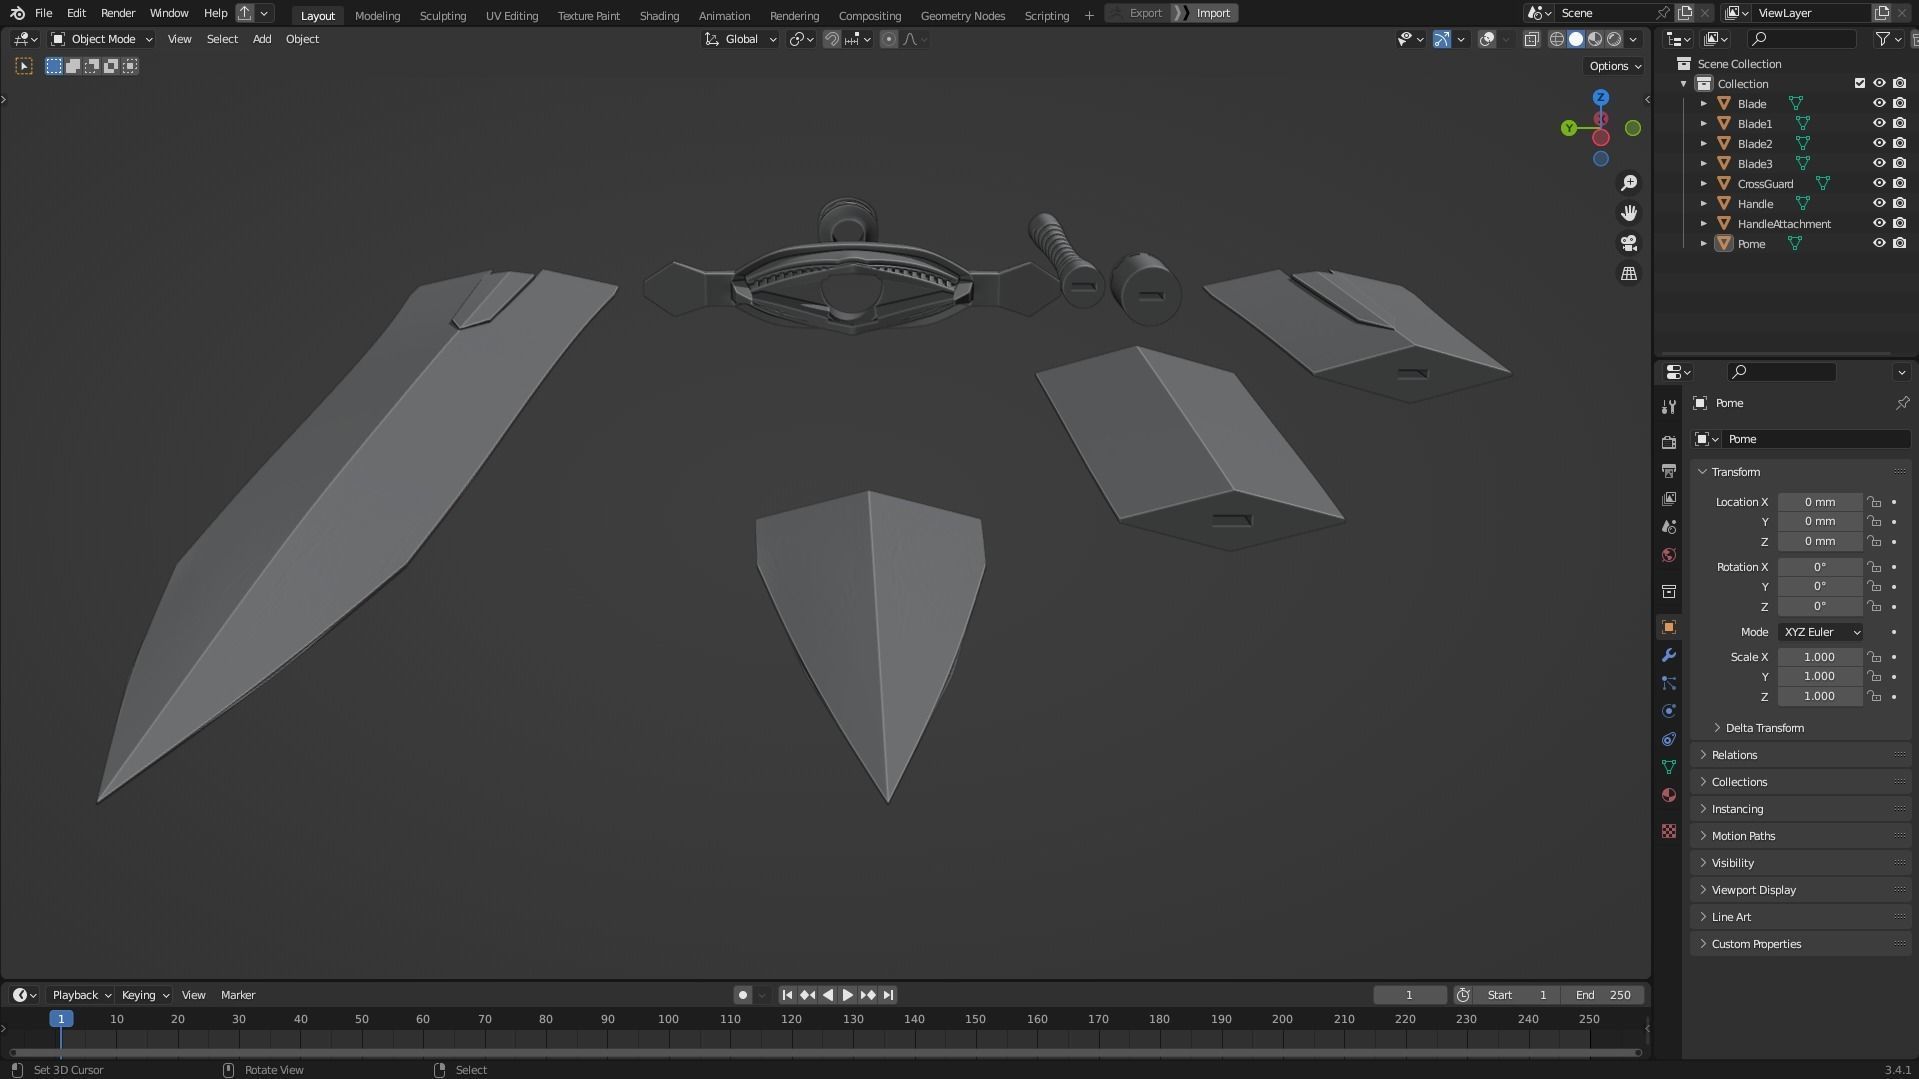1919x1079 pixels.
Task: Click the Z axis on navigation gizmo
Action: (1601, 97)
